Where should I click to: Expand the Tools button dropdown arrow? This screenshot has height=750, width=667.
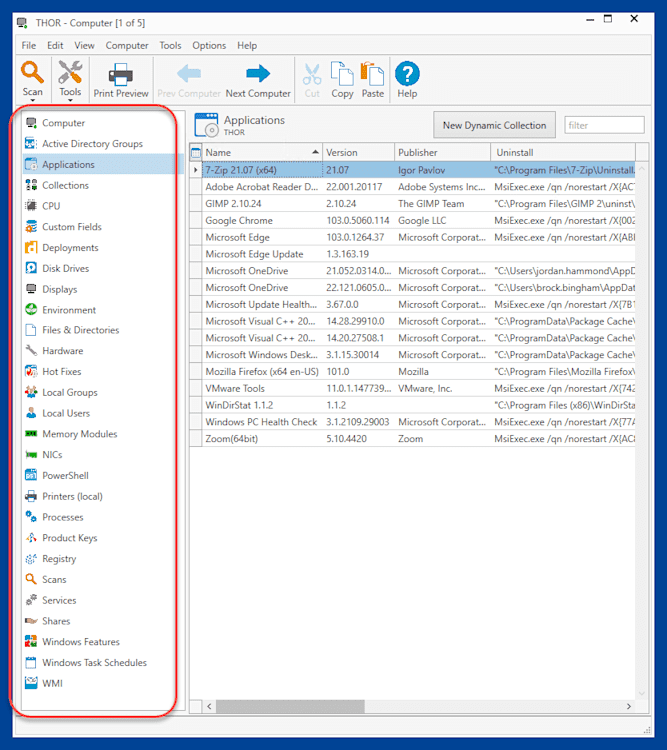70,100
